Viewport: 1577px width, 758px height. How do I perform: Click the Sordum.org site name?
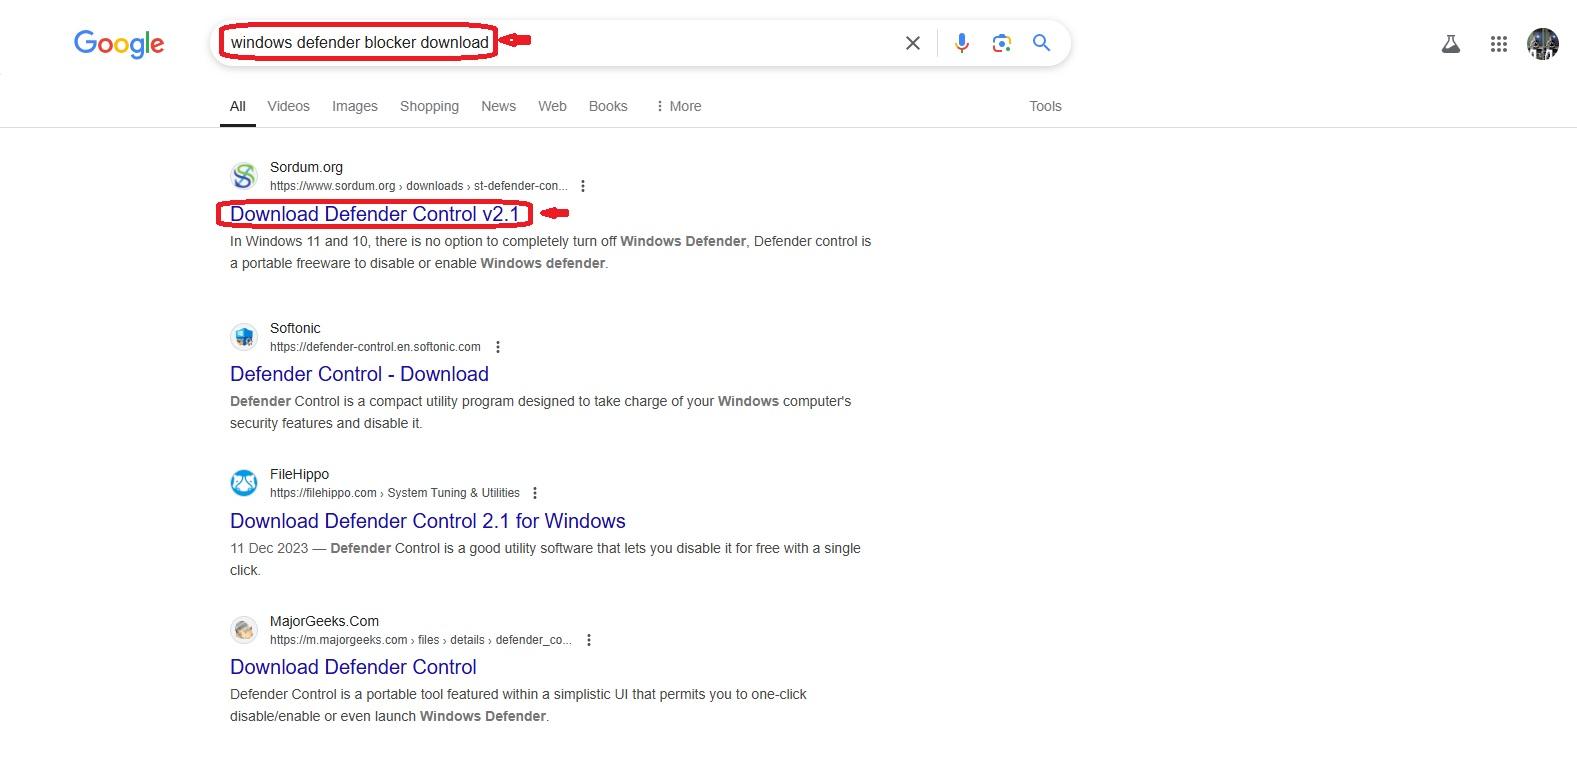(x=306, y=167)
